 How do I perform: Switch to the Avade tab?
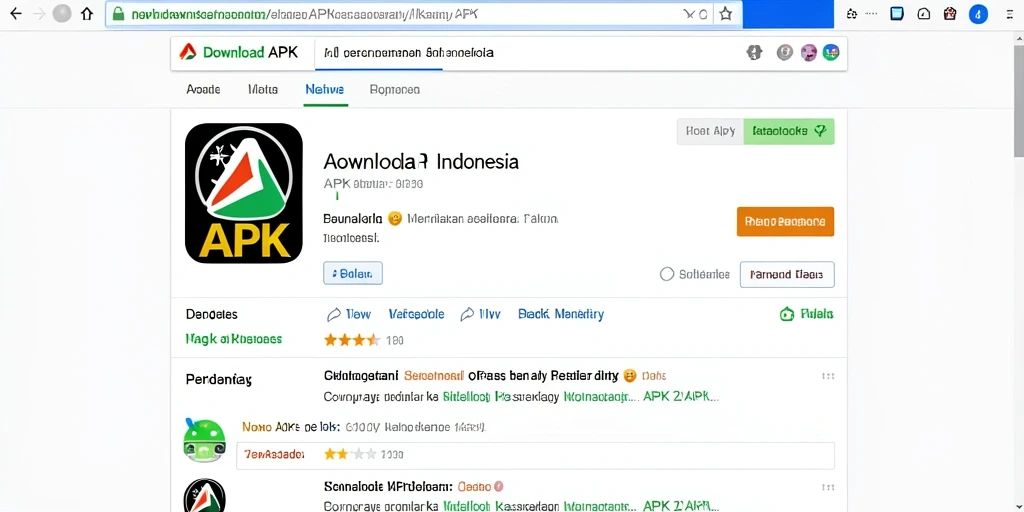pyautogui.click(x=203, y=90)
